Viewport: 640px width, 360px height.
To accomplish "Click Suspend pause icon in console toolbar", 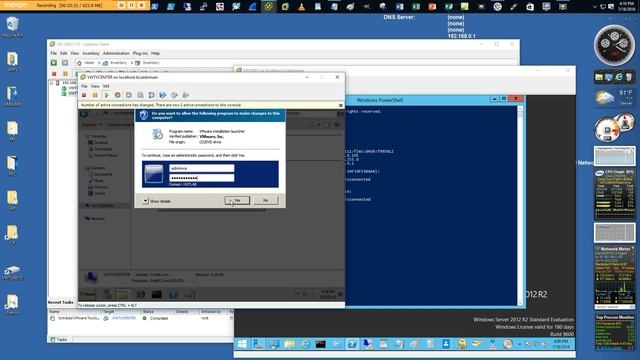I will [x=95, y=95].
